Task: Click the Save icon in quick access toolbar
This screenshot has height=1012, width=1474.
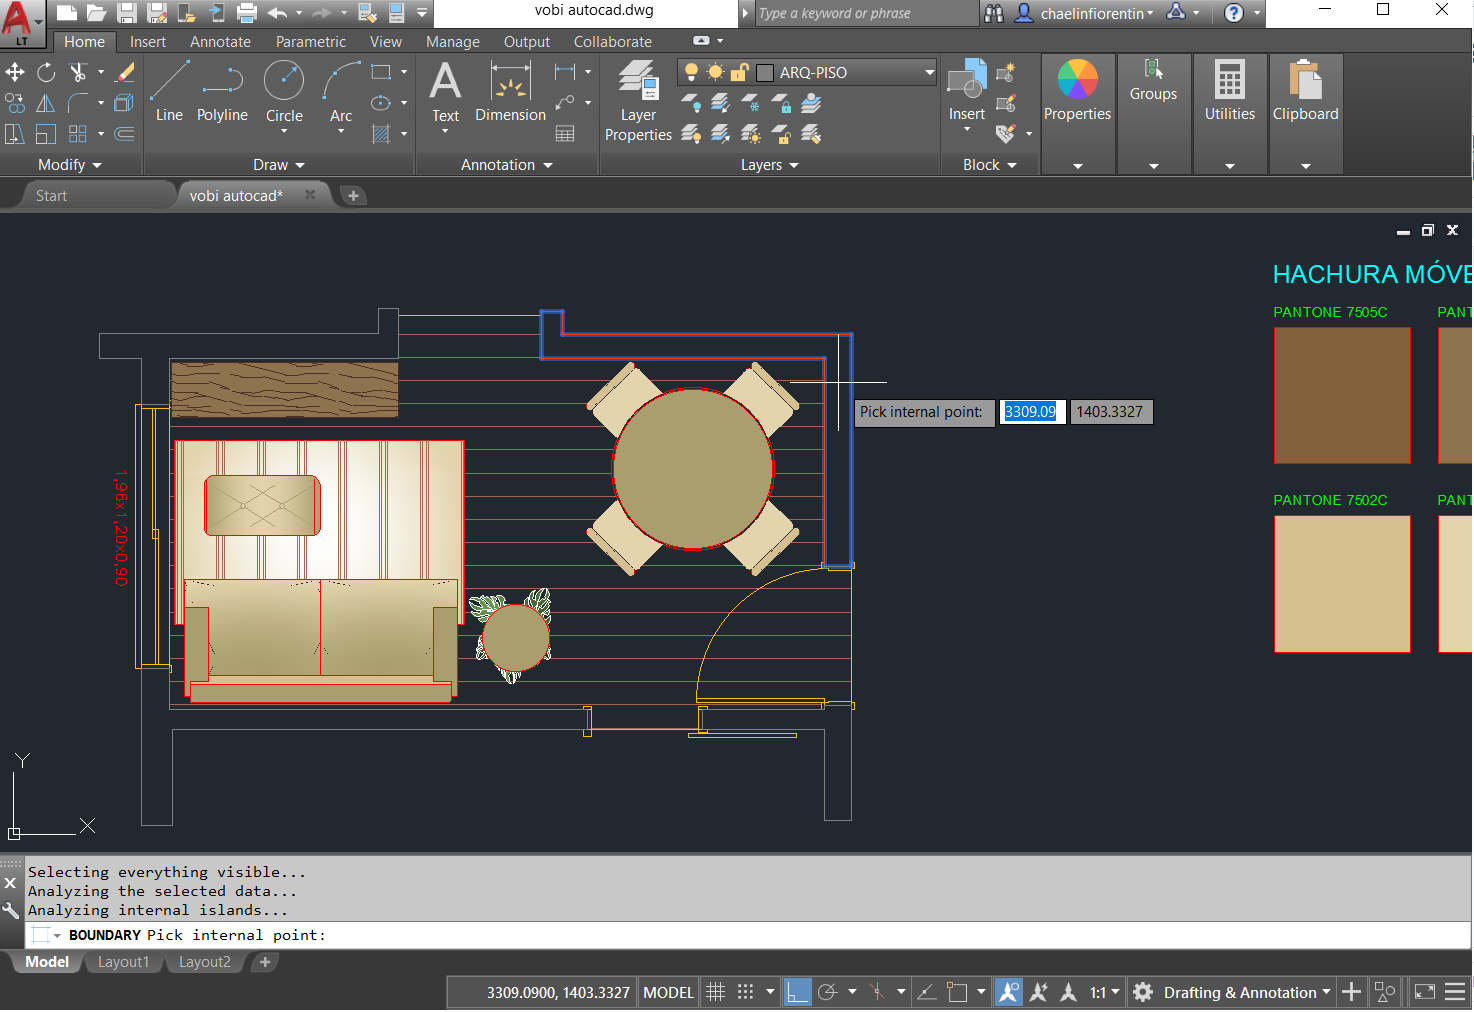Action: (x=127, y=13)
